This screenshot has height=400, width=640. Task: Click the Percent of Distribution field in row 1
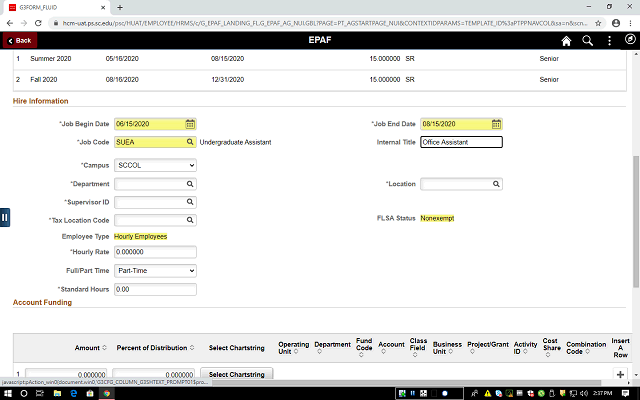[153, 374]
